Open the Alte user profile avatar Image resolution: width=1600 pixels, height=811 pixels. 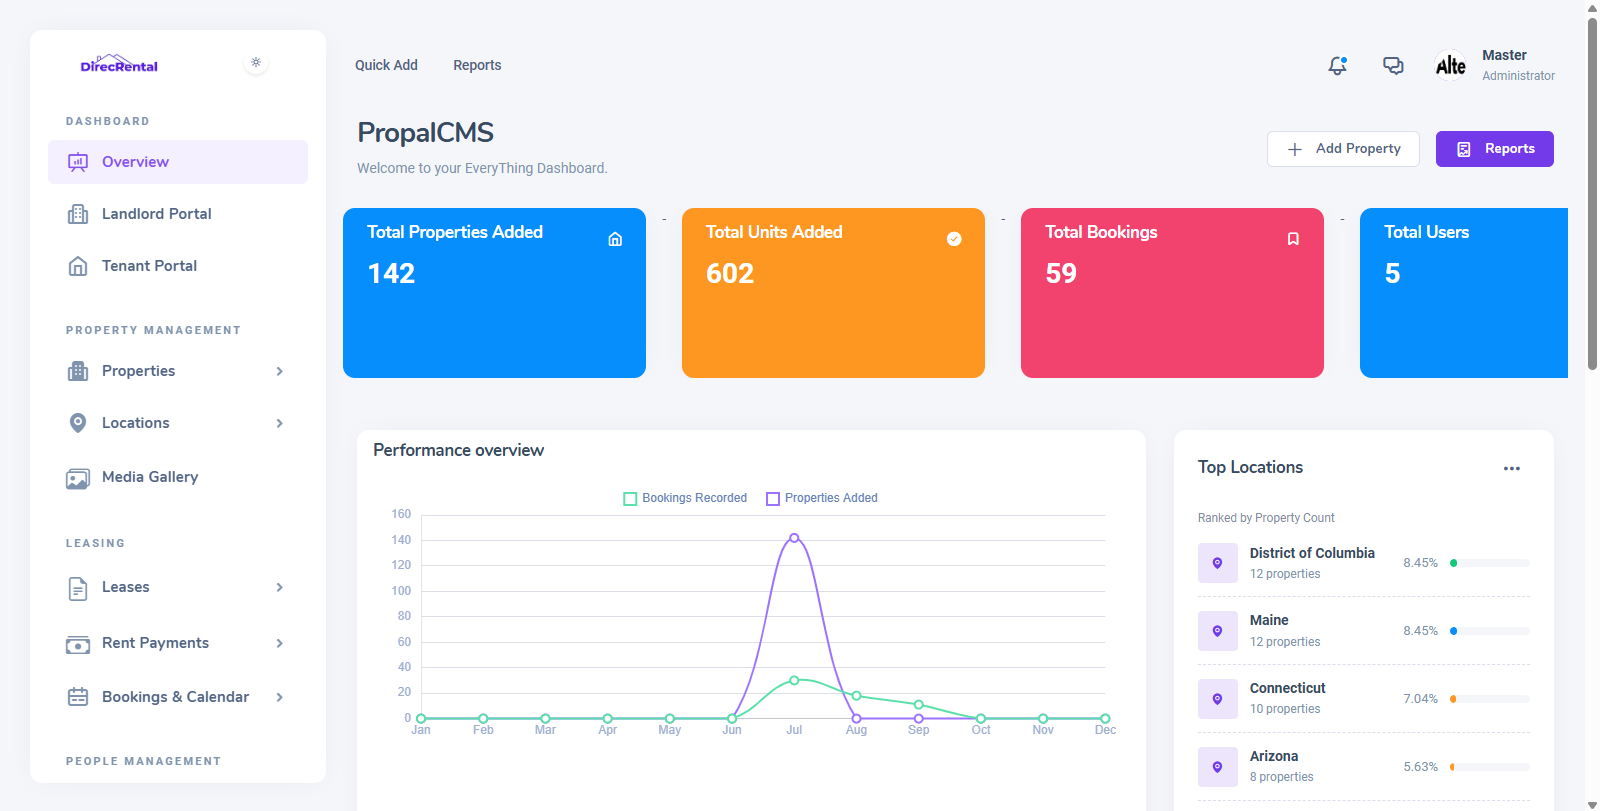coord(1450,66)
